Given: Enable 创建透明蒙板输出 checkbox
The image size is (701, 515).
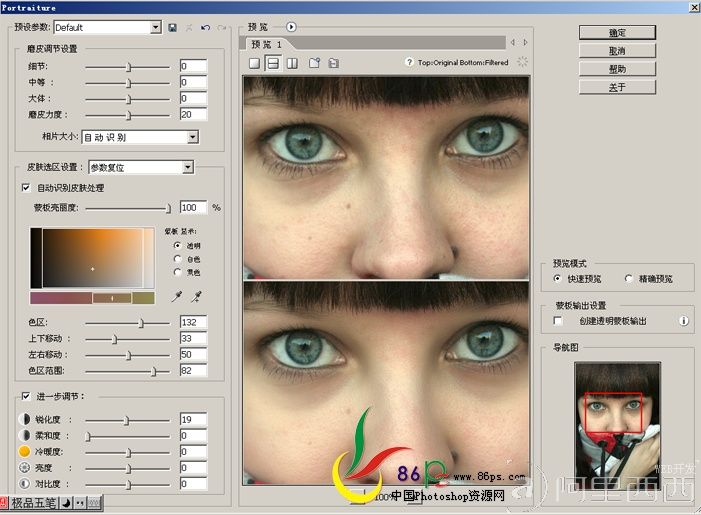Looking at the screenshot, I should [x=557, y=321].
